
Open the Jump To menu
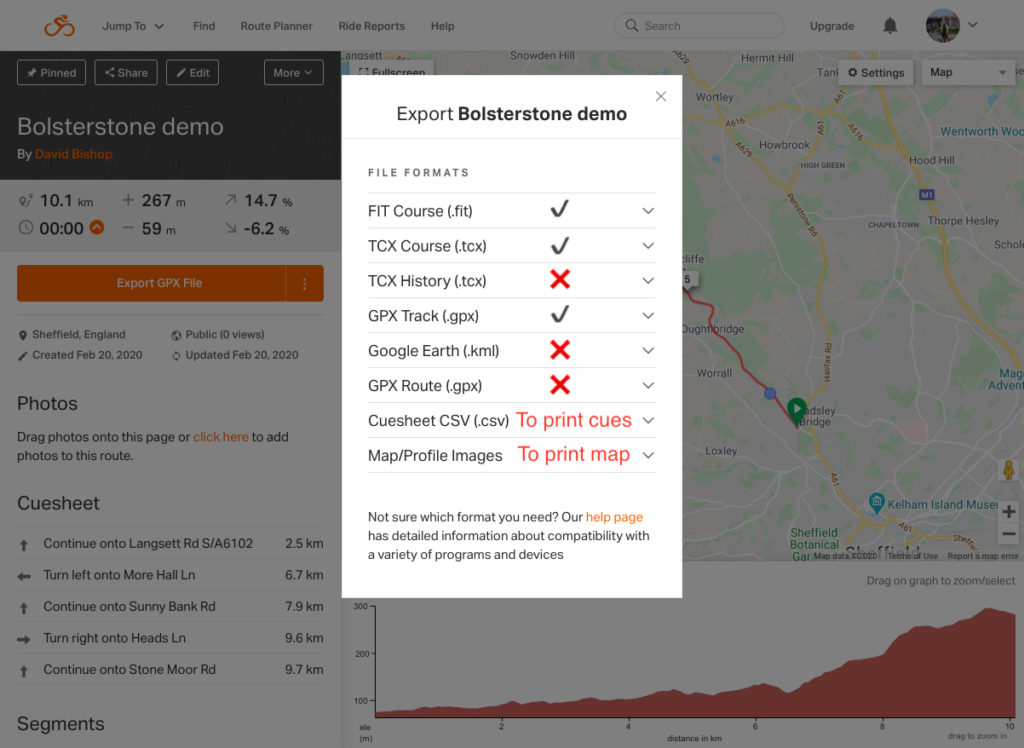pyautogui.click(x=133, y=26)
